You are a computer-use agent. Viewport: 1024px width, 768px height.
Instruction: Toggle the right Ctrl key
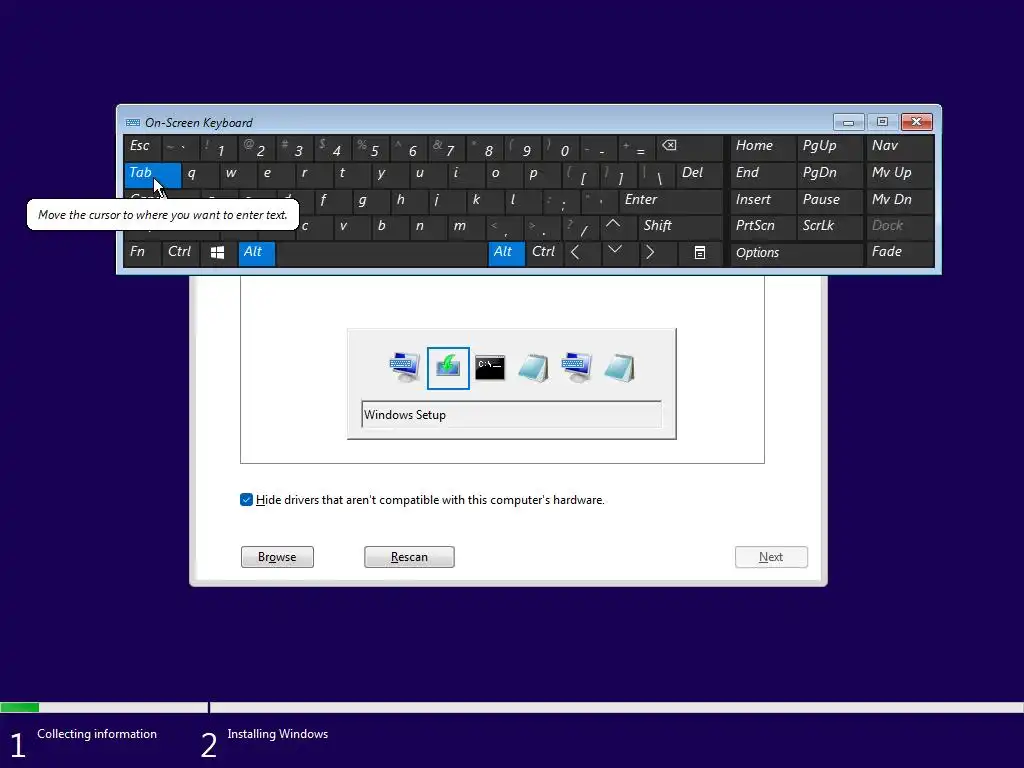545,253
